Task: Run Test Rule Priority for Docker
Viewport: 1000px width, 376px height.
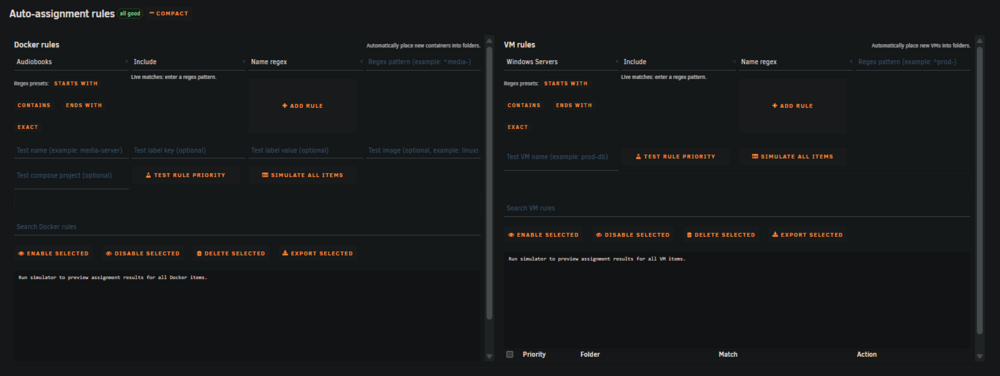Action: [x=186, y=175]
